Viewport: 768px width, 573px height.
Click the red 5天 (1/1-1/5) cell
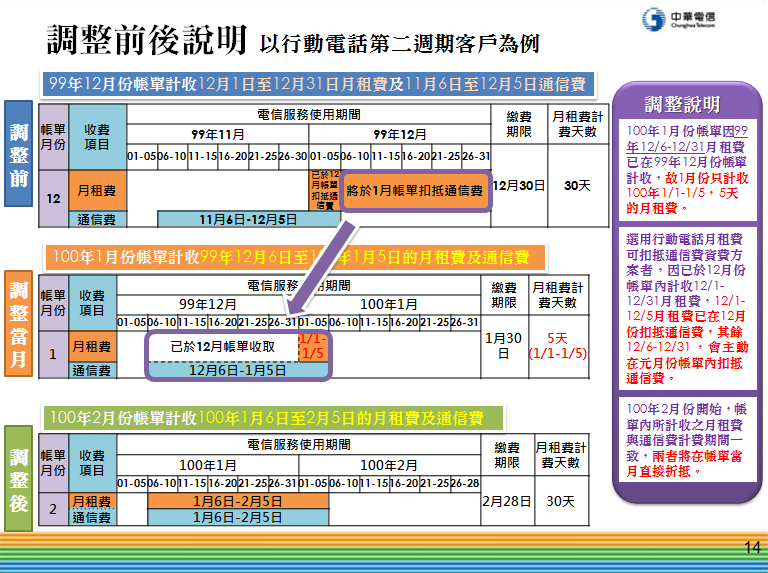pos(558,346)
